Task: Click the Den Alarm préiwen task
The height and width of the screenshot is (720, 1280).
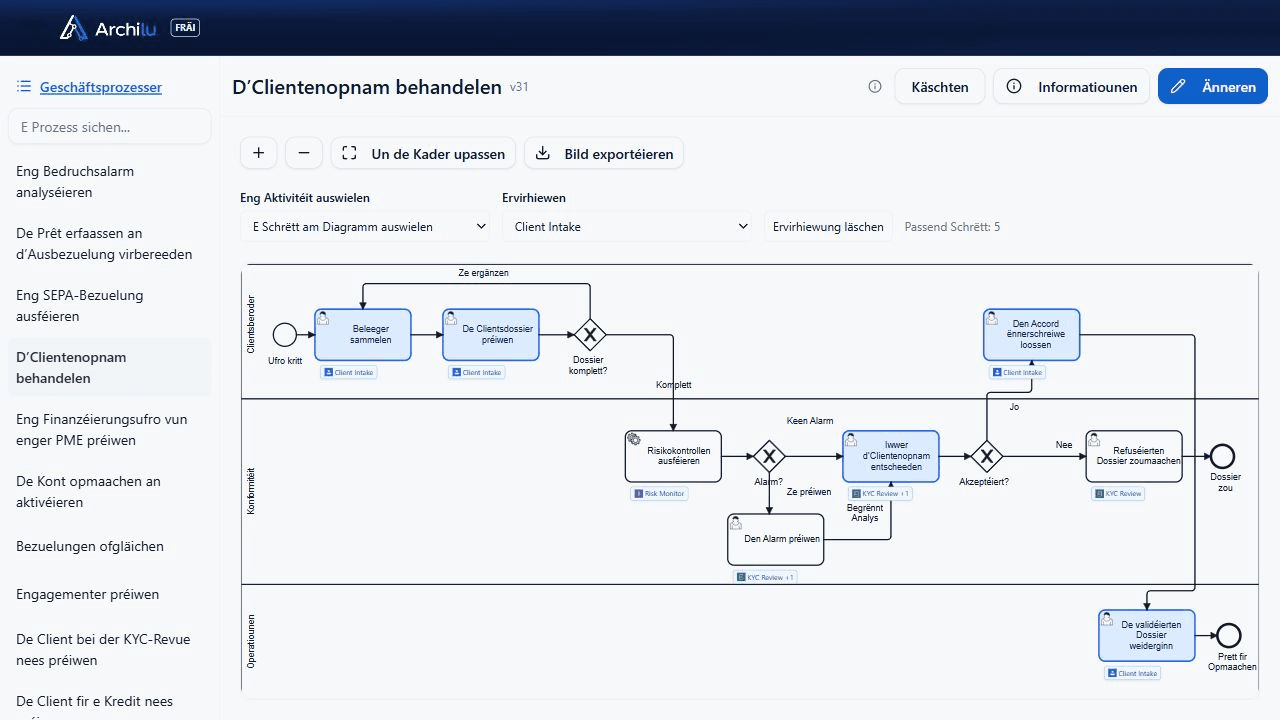Action: 776,539
